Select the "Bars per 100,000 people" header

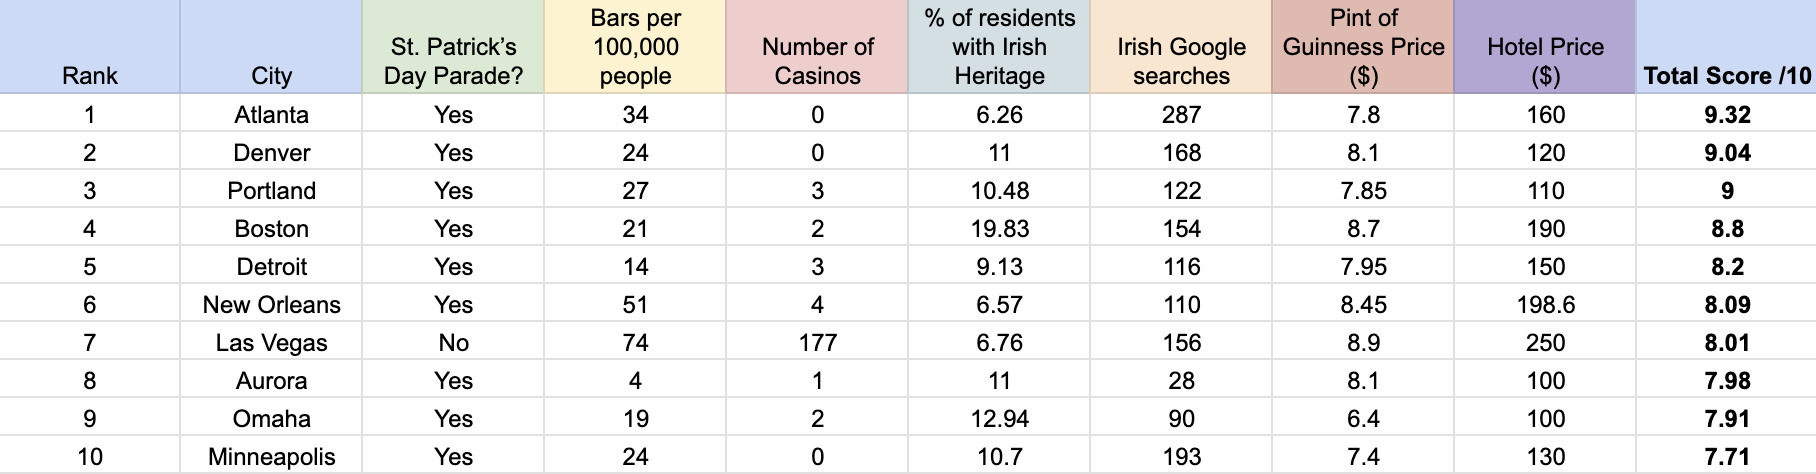(635, 47)
